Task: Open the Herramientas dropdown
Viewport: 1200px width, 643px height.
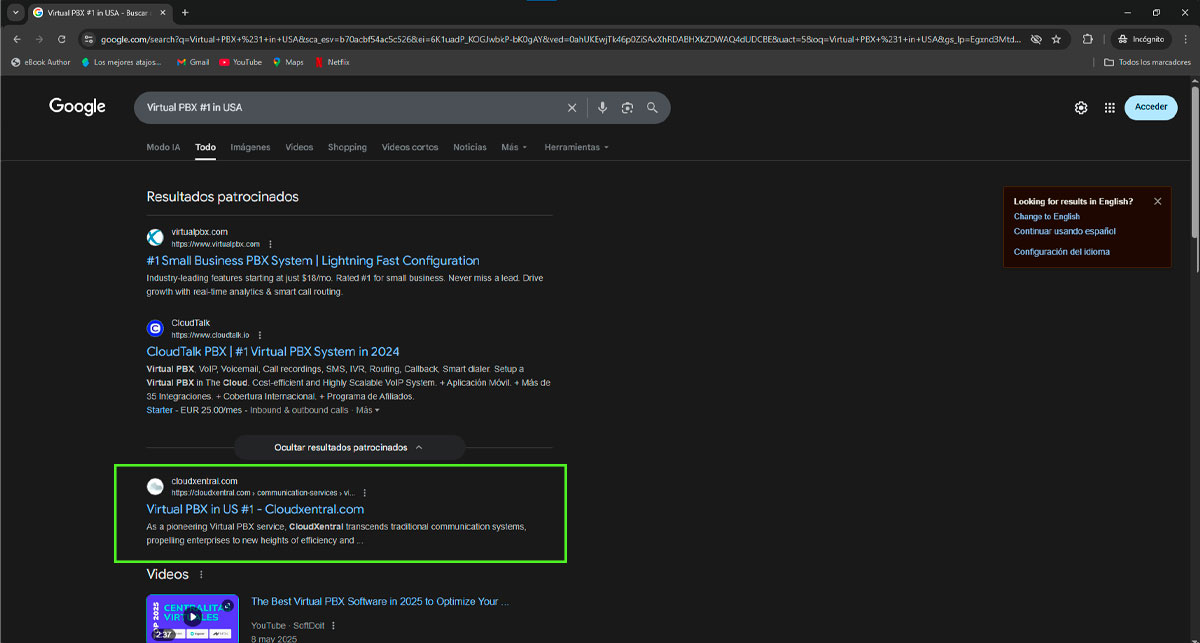Action: 576,147
